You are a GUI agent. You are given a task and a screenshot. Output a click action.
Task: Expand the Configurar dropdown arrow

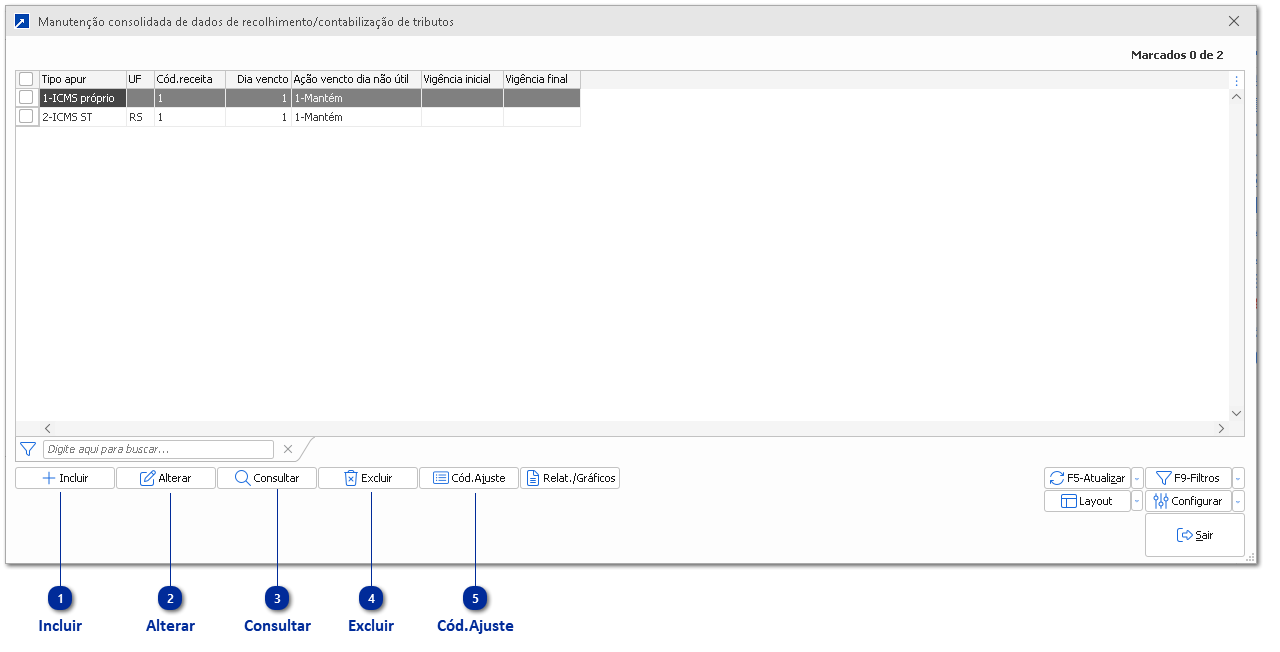point(1239,501)
